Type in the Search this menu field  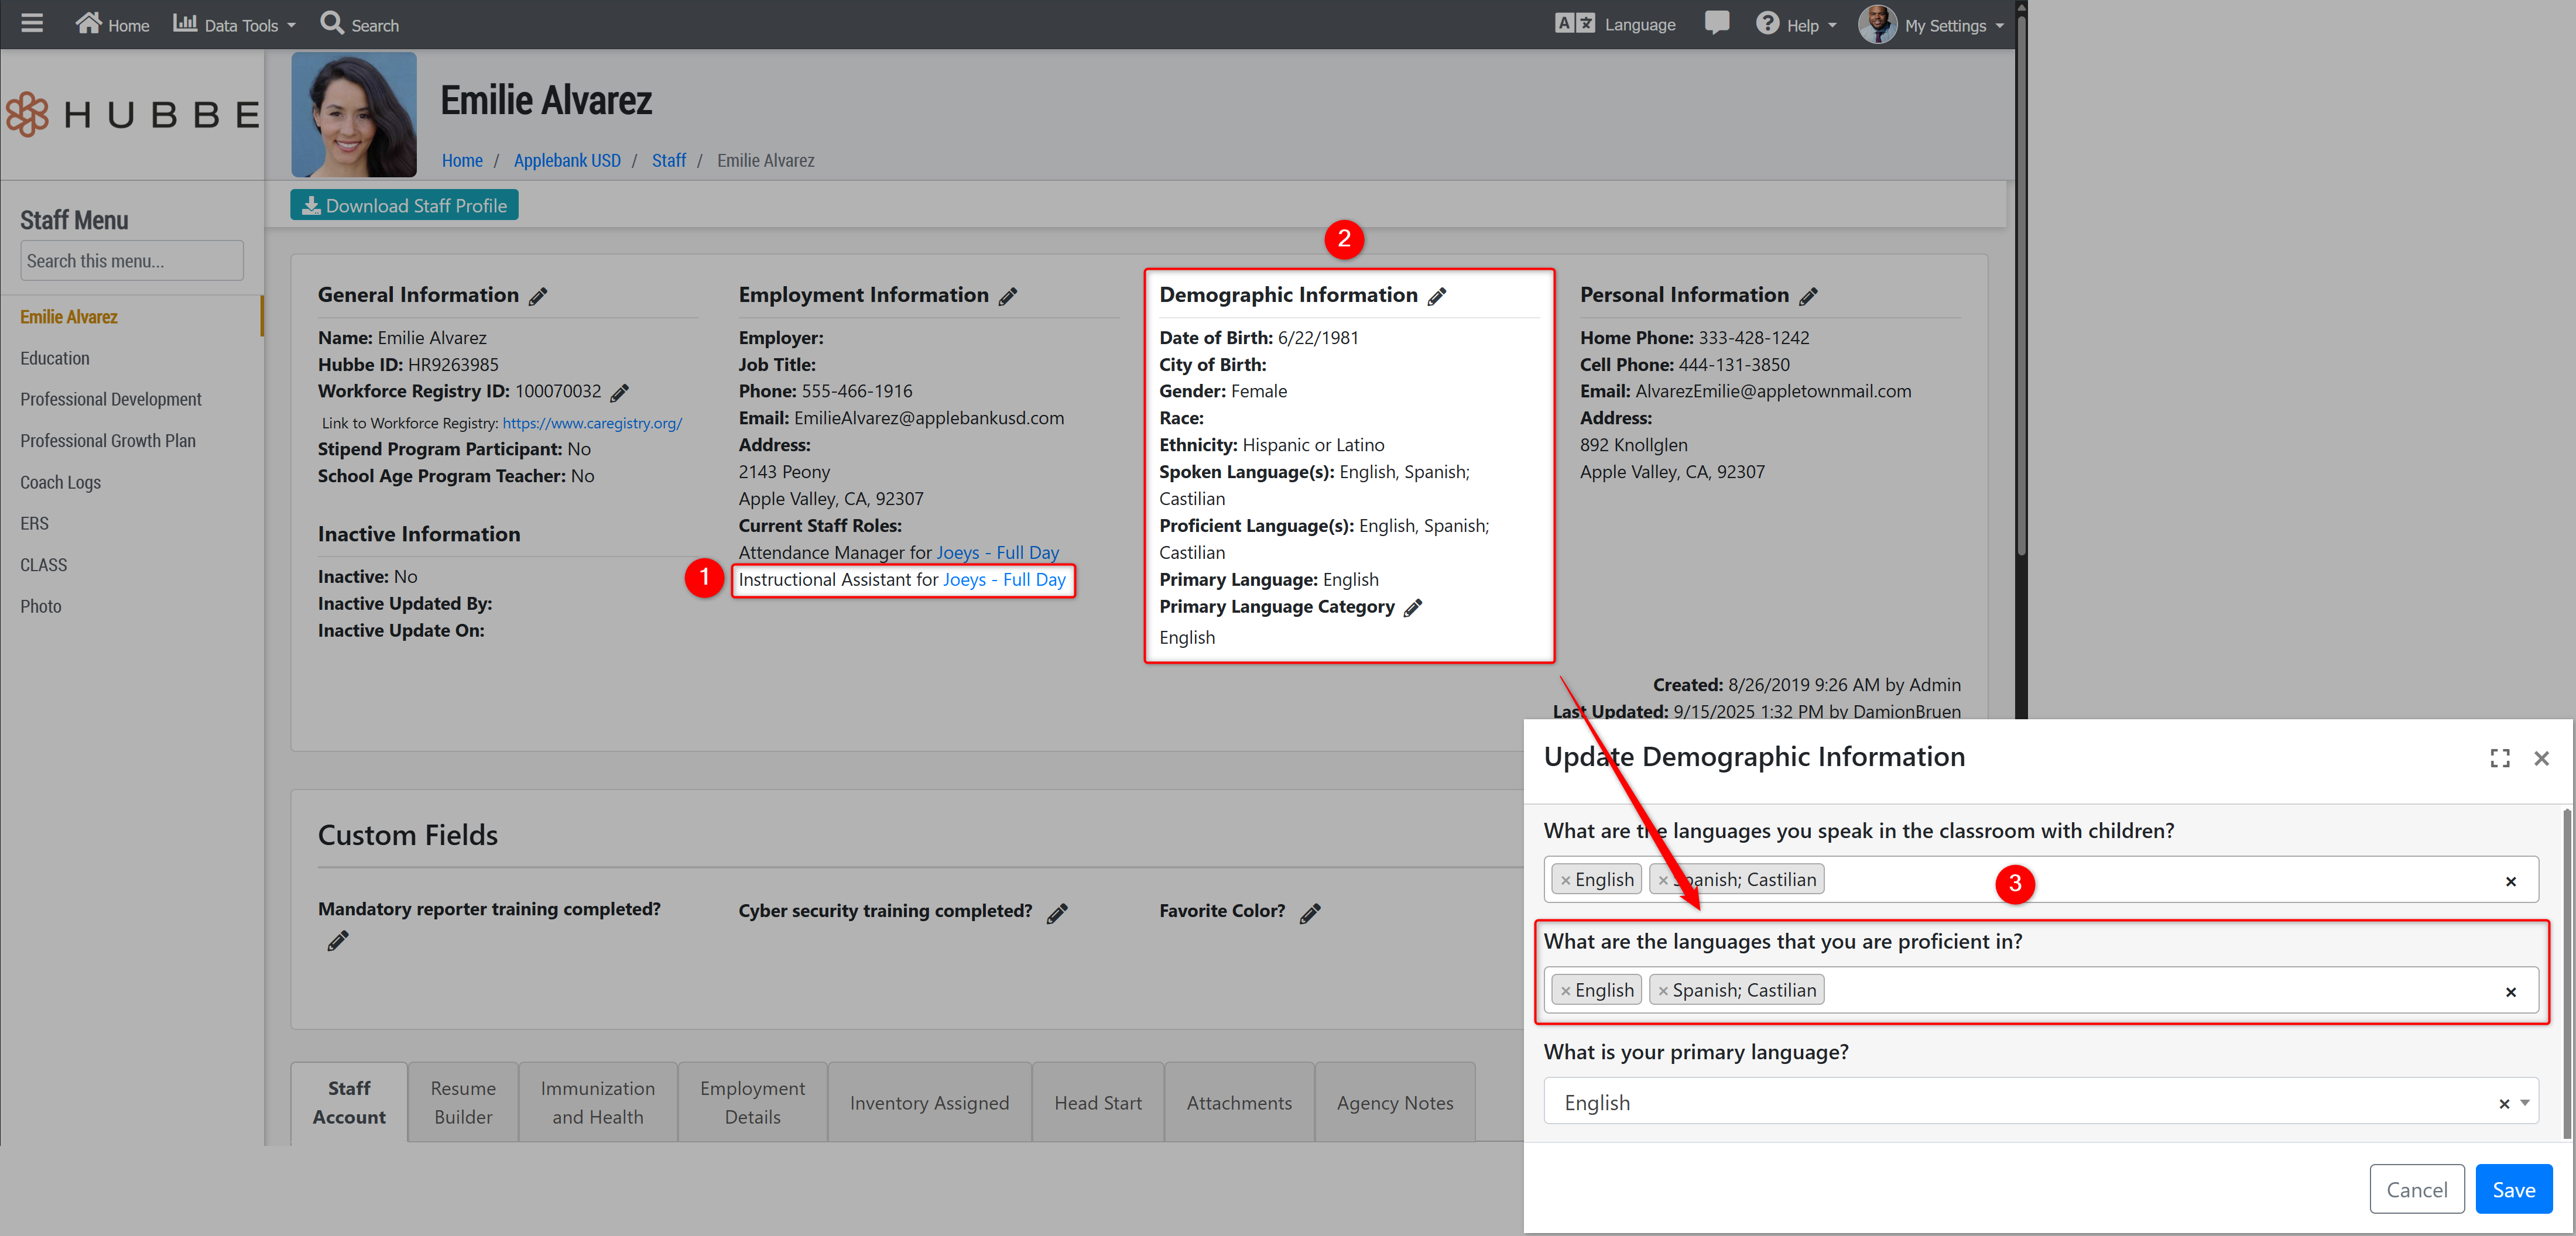coord(131,261)
